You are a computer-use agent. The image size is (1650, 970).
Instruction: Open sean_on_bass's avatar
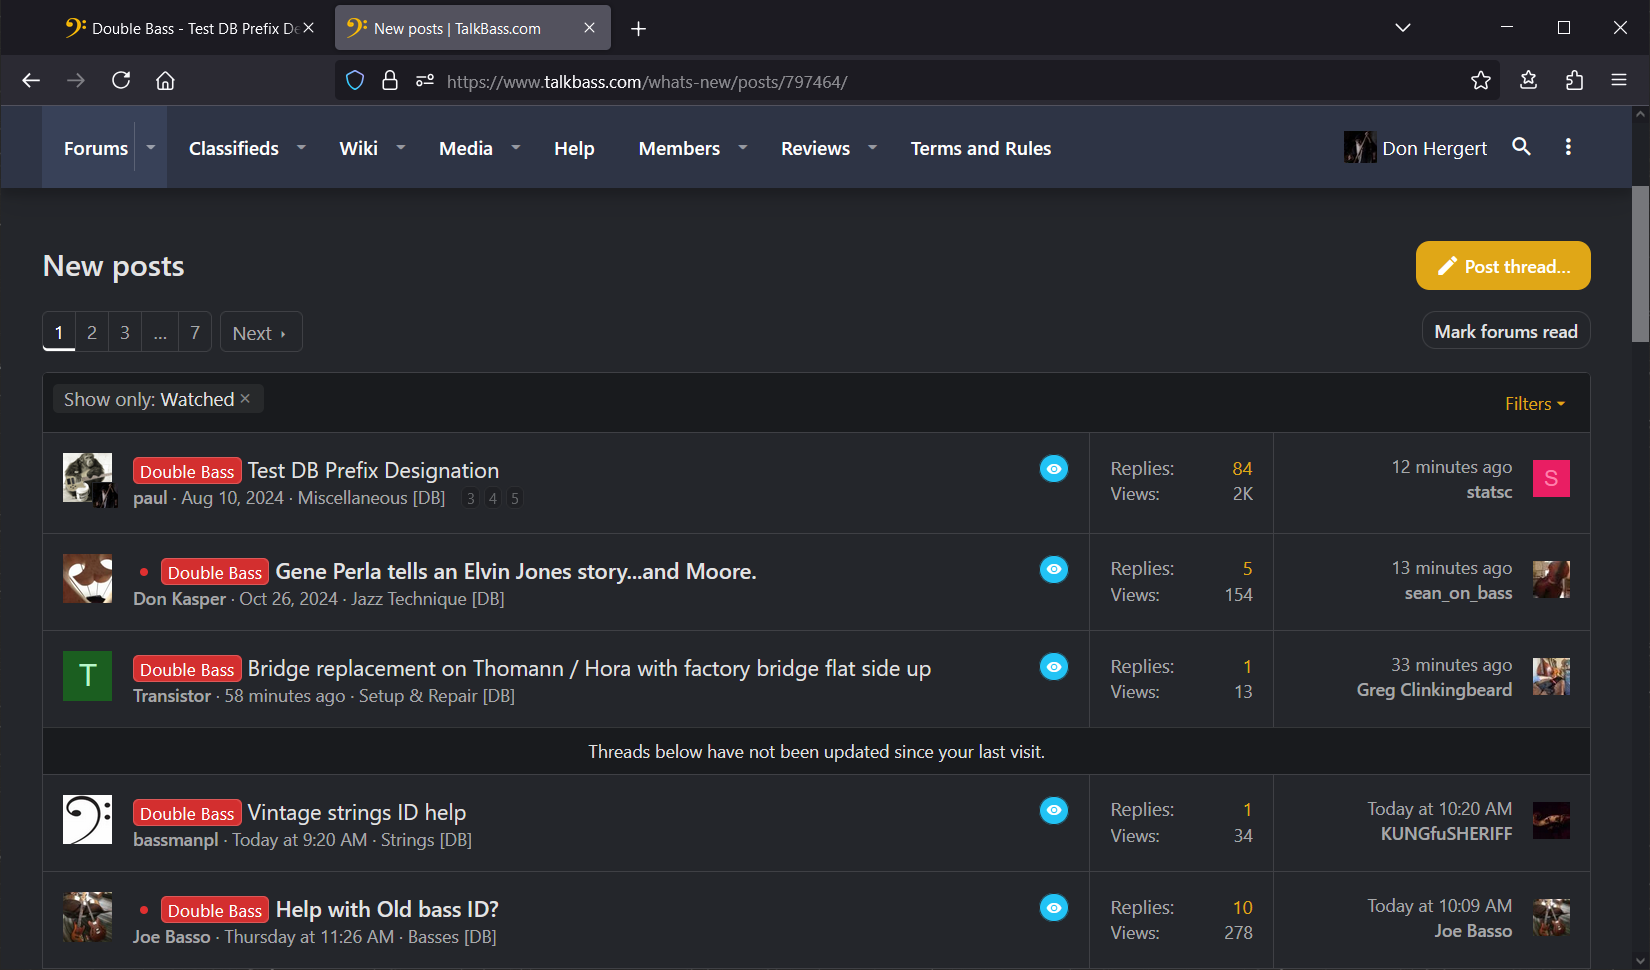click(1551, 580)
